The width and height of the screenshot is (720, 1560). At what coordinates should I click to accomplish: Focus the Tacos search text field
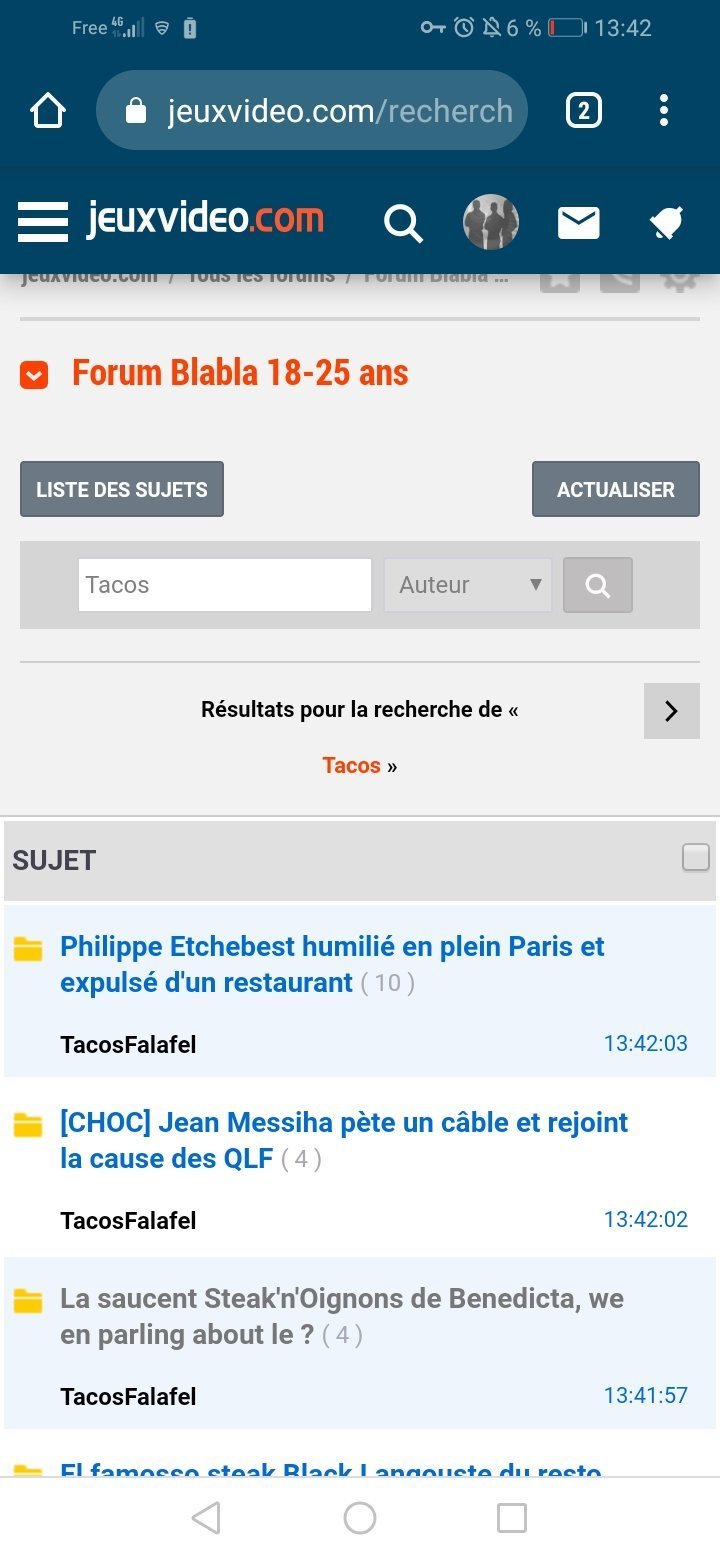(225, 585)
